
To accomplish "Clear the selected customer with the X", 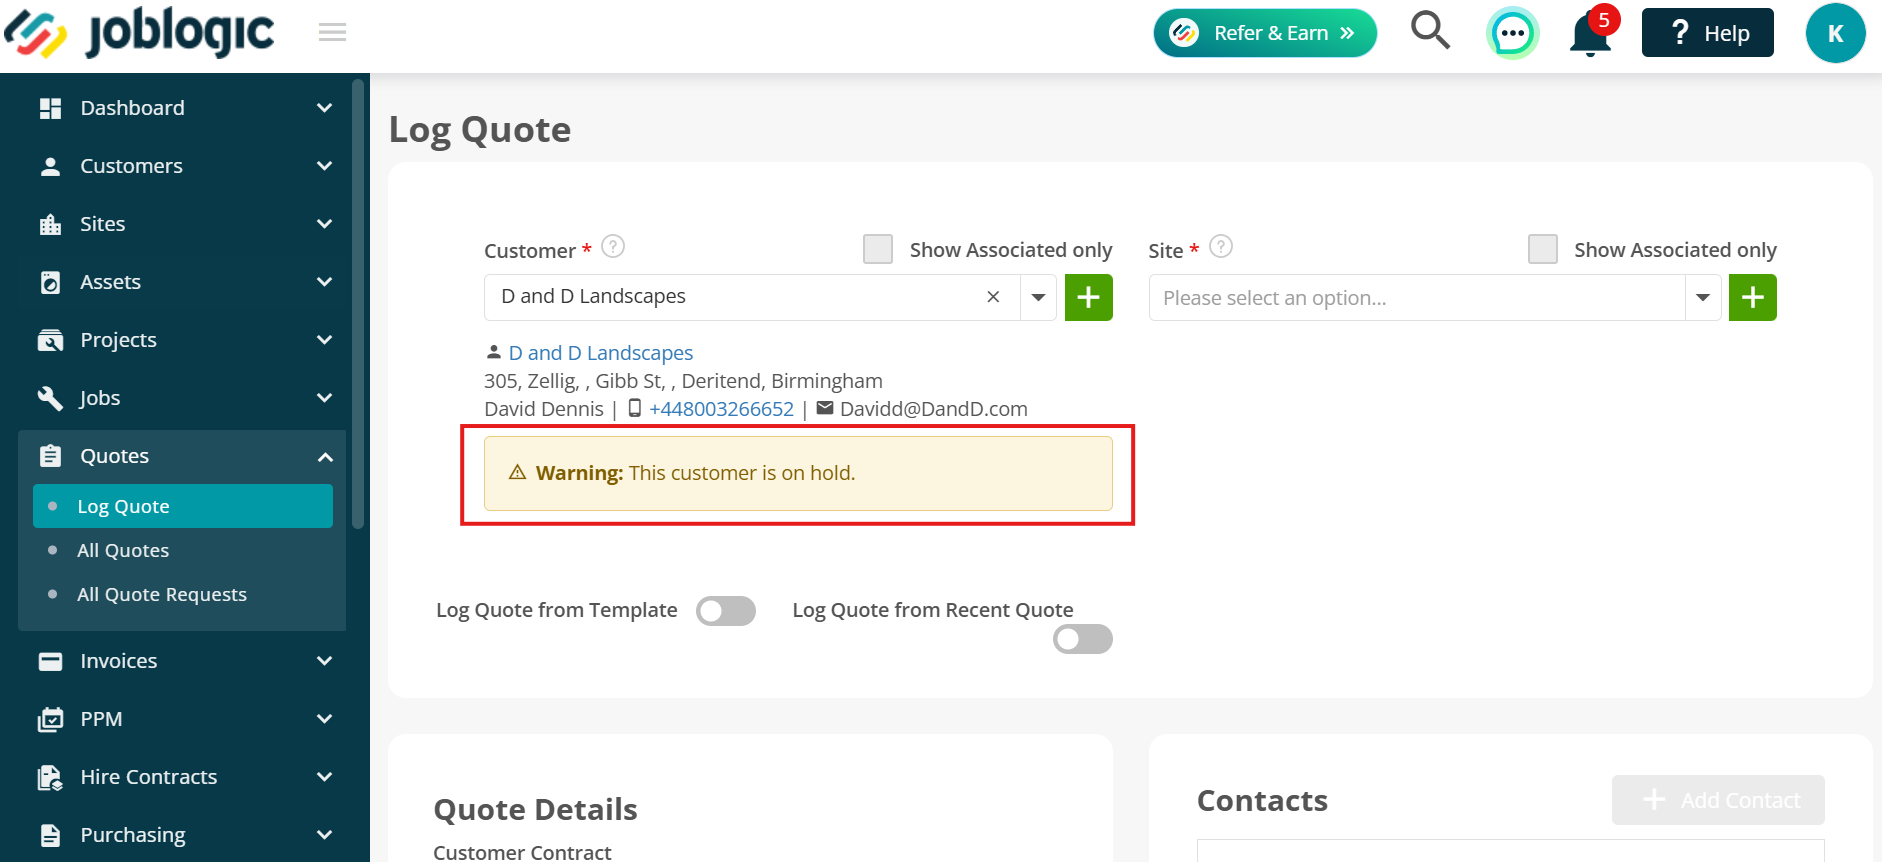I will (x=993, y=297).
